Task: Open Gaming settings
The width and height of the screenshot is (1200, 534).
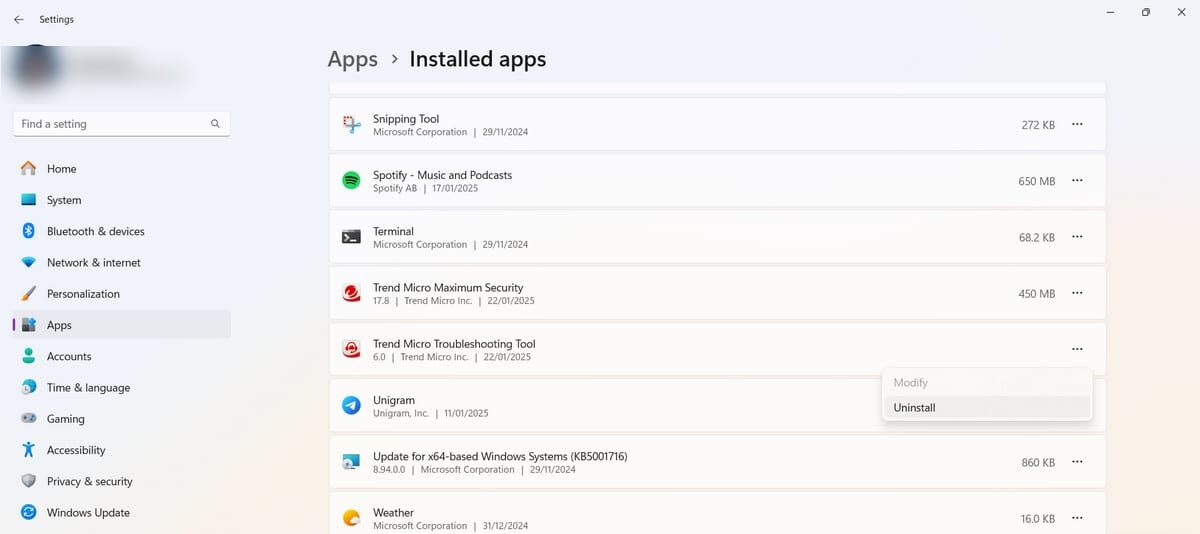Action: 121,419
